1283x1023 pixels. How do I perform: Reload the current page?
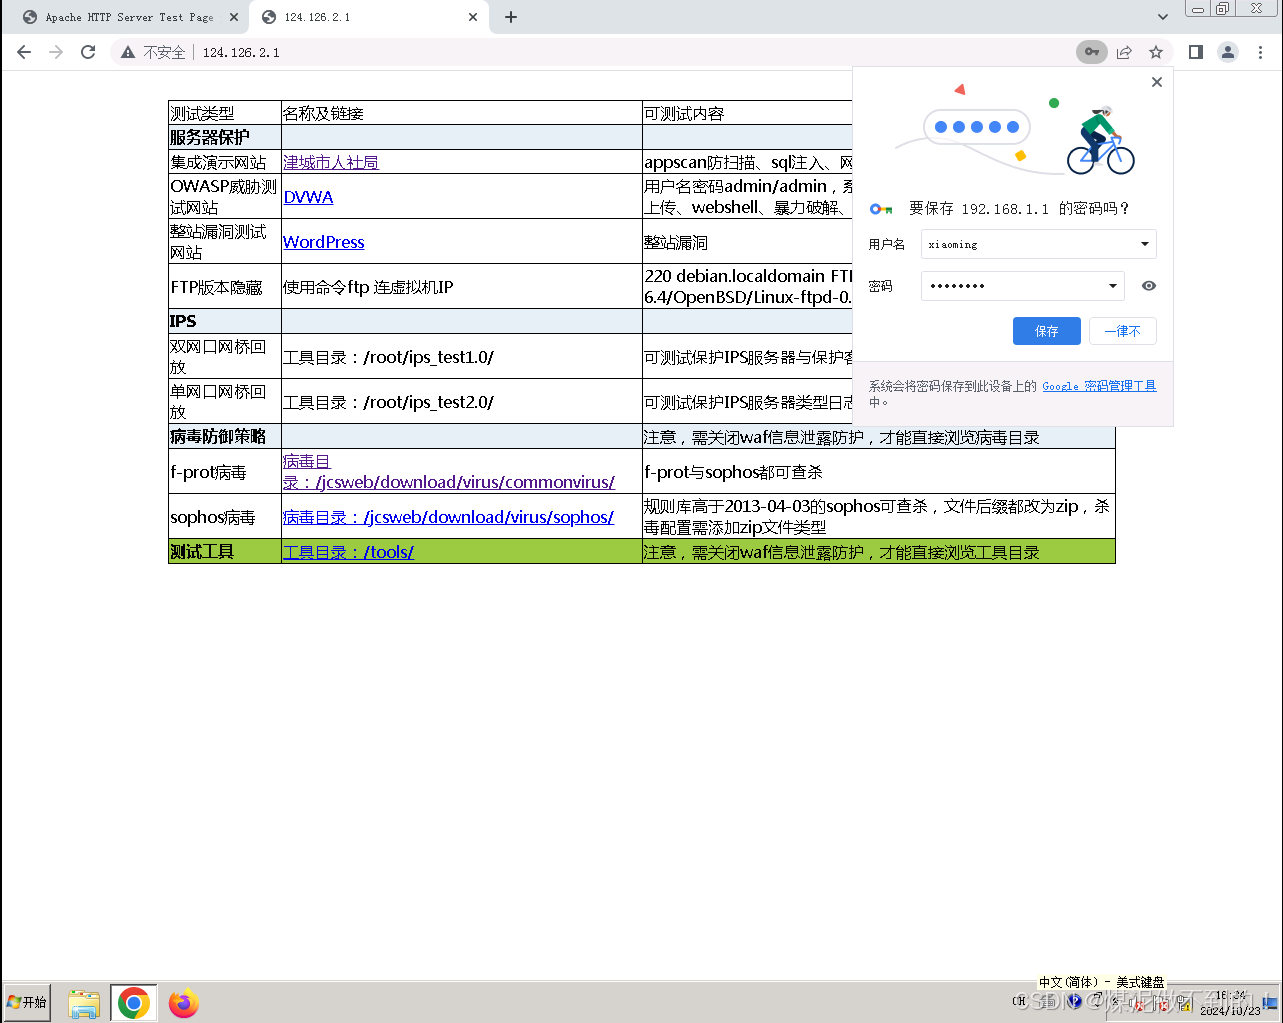[x=88, y=52]
